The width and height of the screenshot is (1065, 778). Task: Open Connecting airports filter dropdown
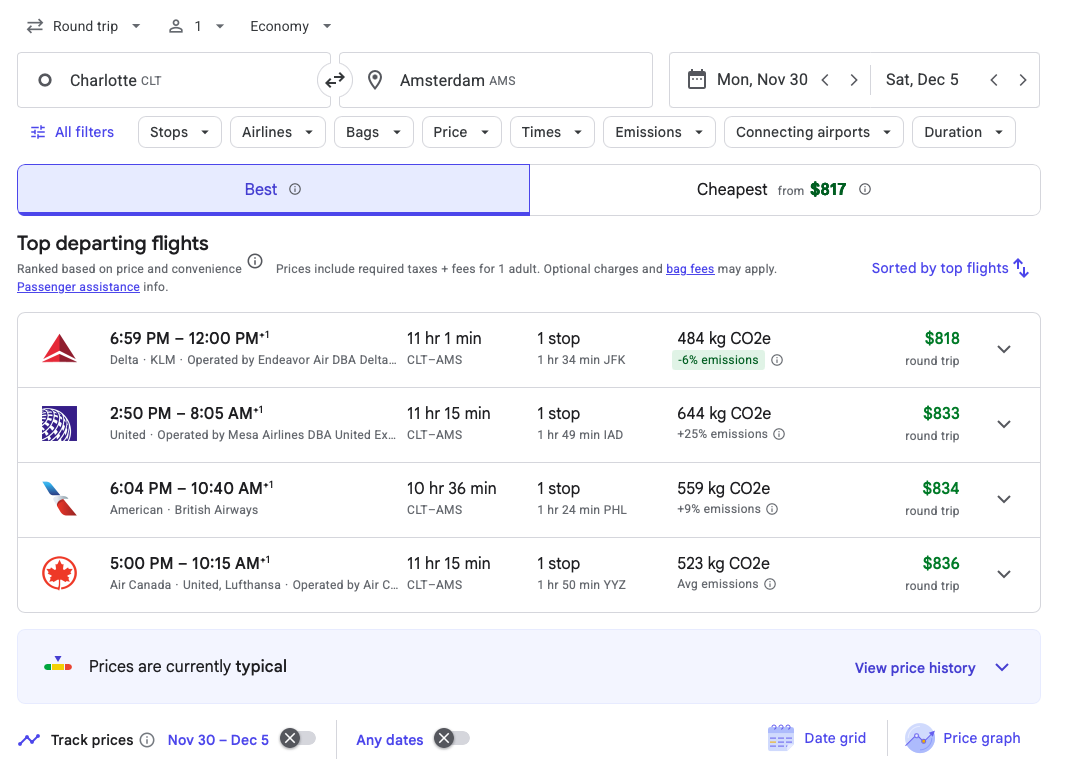click(814, 132)
